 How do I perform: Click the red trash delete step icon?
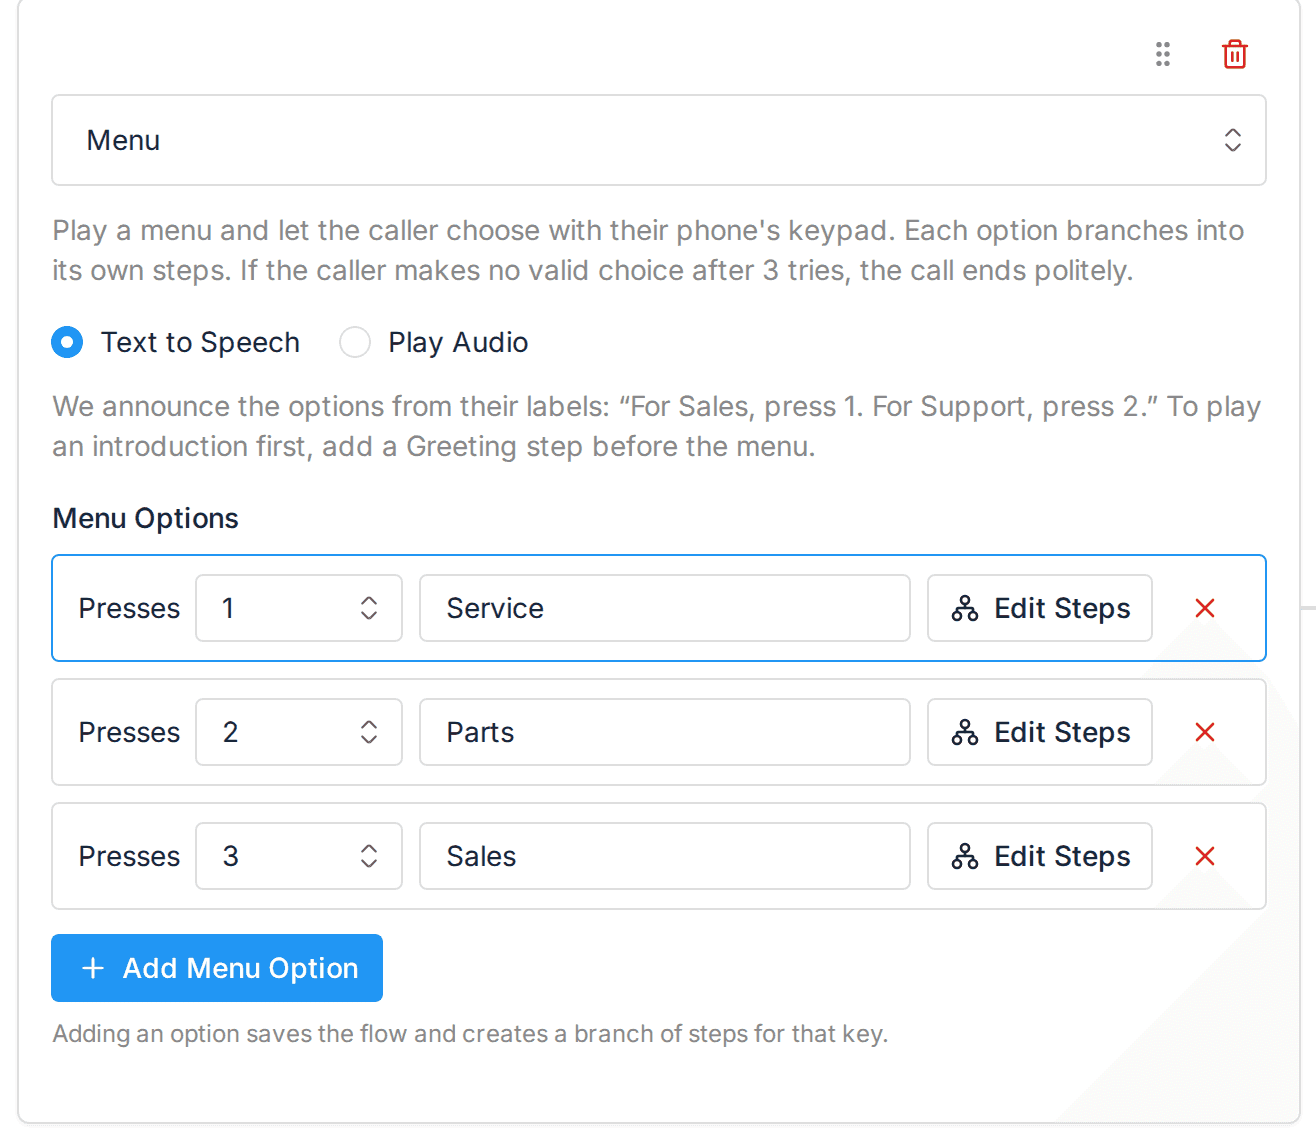point(1235,54)
